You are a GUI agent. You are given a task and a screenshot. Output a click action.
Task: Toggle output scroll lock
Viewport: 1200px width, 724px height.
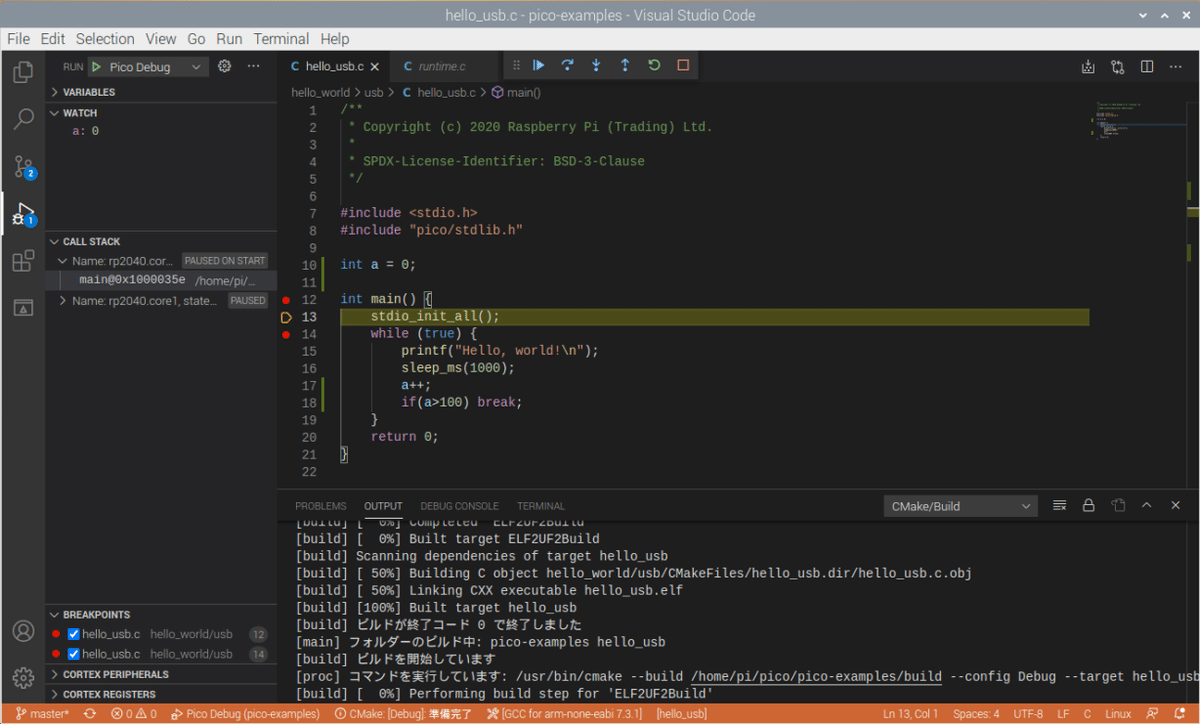coord(1089,506)
